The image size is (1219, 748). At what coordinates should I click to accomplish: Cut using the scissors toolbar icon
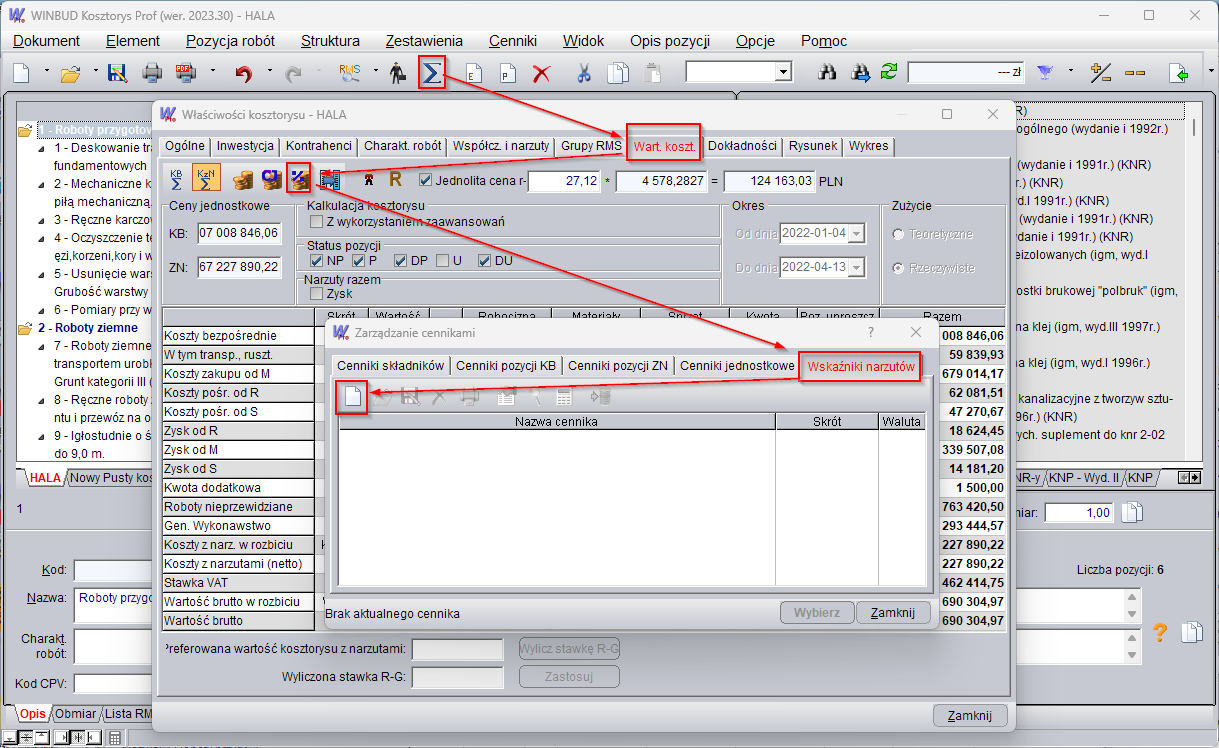coord(584,72)
